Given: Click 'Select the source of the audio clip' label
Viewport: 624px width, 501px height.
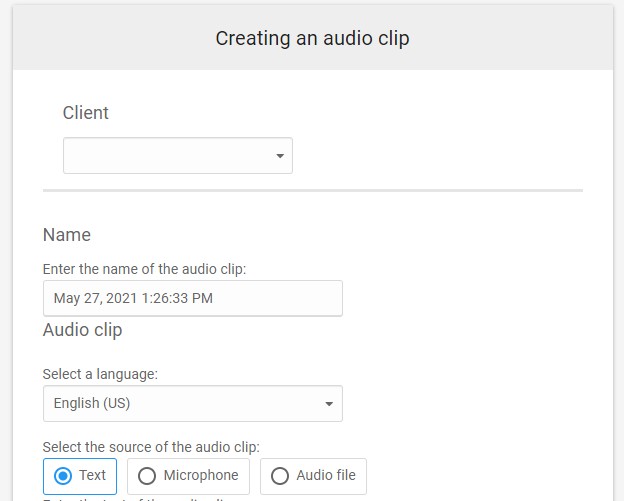Looking at the screenshot, I should point(151,447).
